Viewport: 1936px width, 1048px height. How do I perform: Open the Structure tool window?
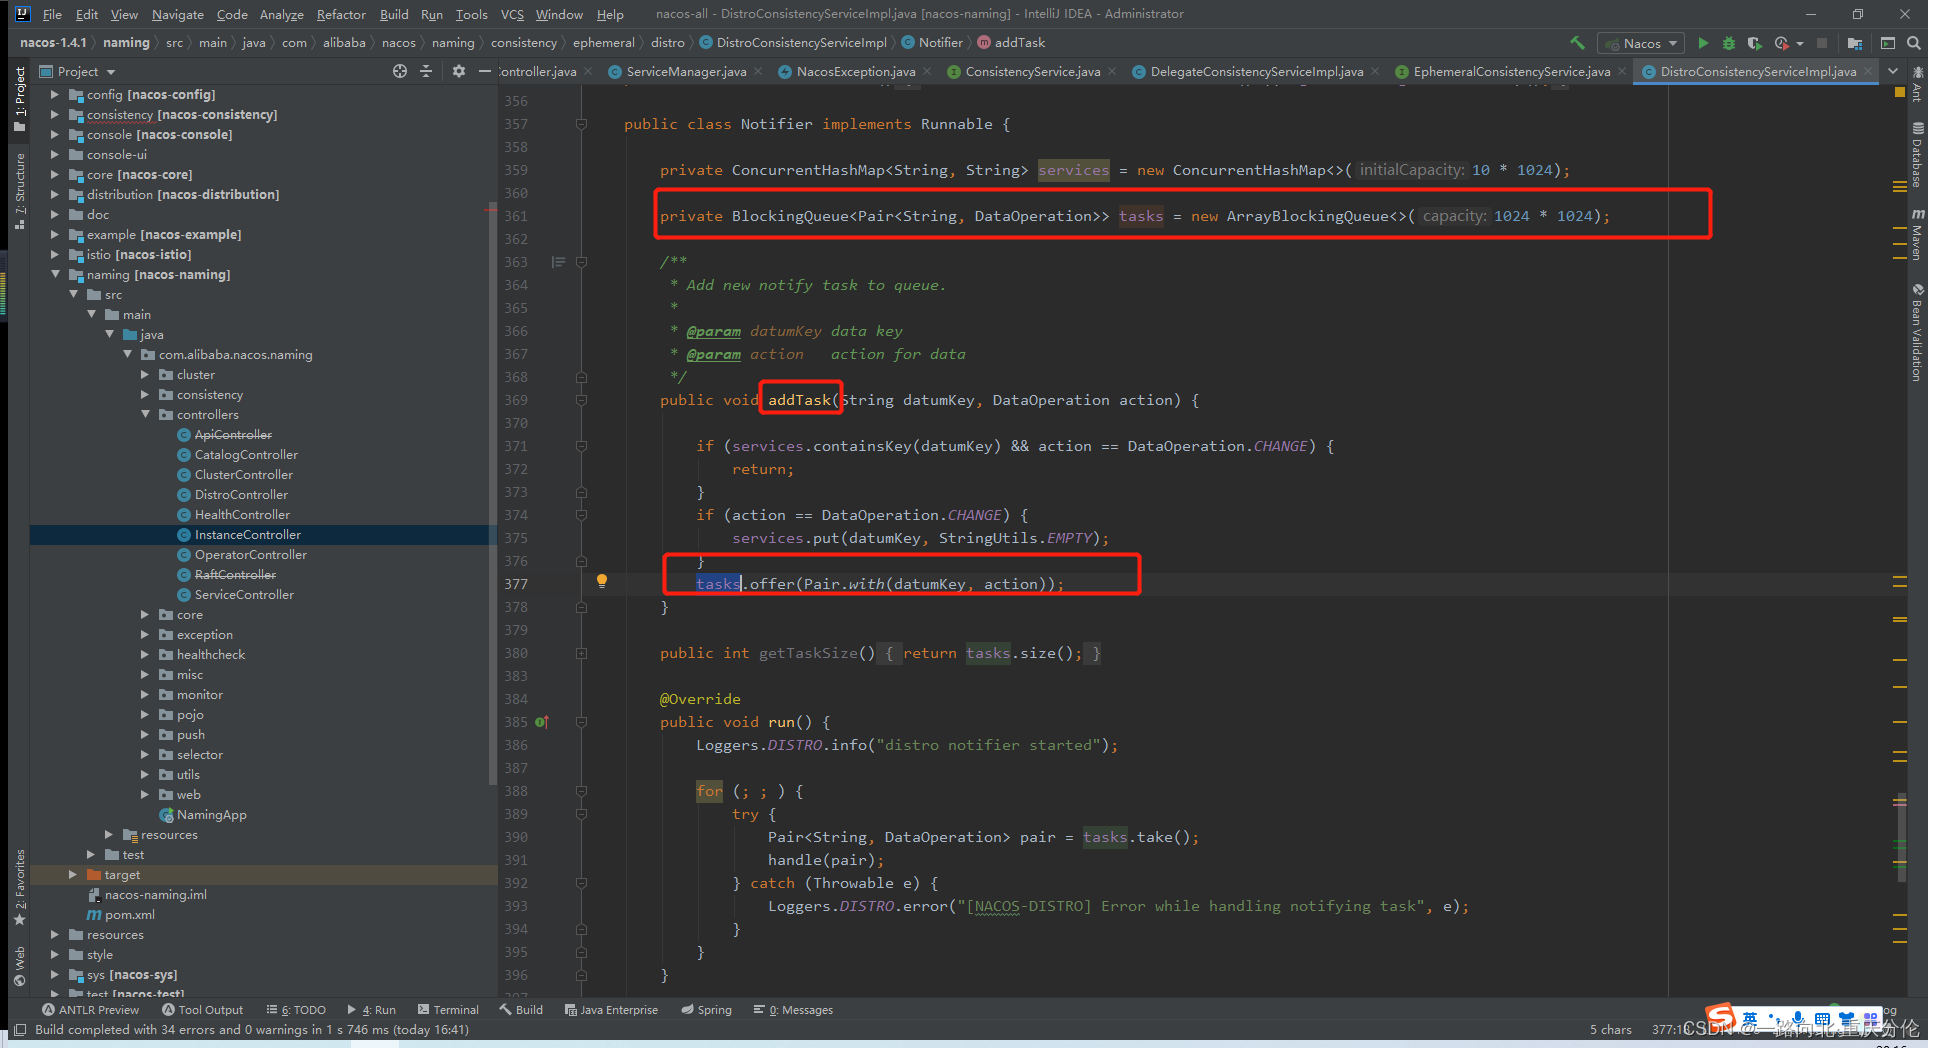pyautogui.click(x=20, y=190)
